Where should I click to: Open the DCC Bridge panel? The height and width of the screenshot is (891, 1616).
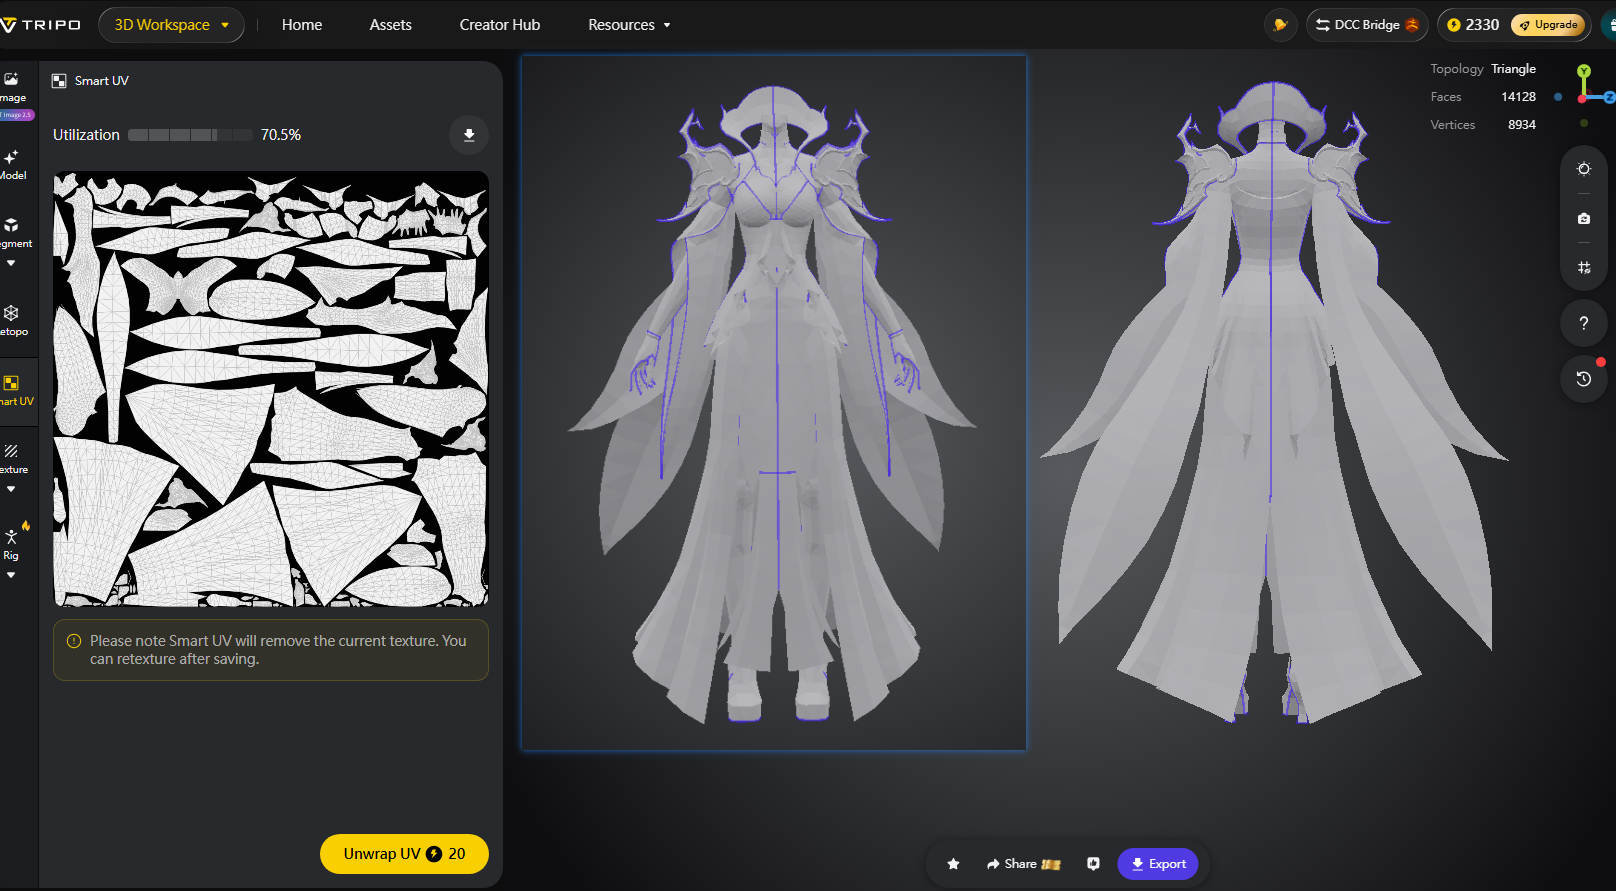[1367, 25]
